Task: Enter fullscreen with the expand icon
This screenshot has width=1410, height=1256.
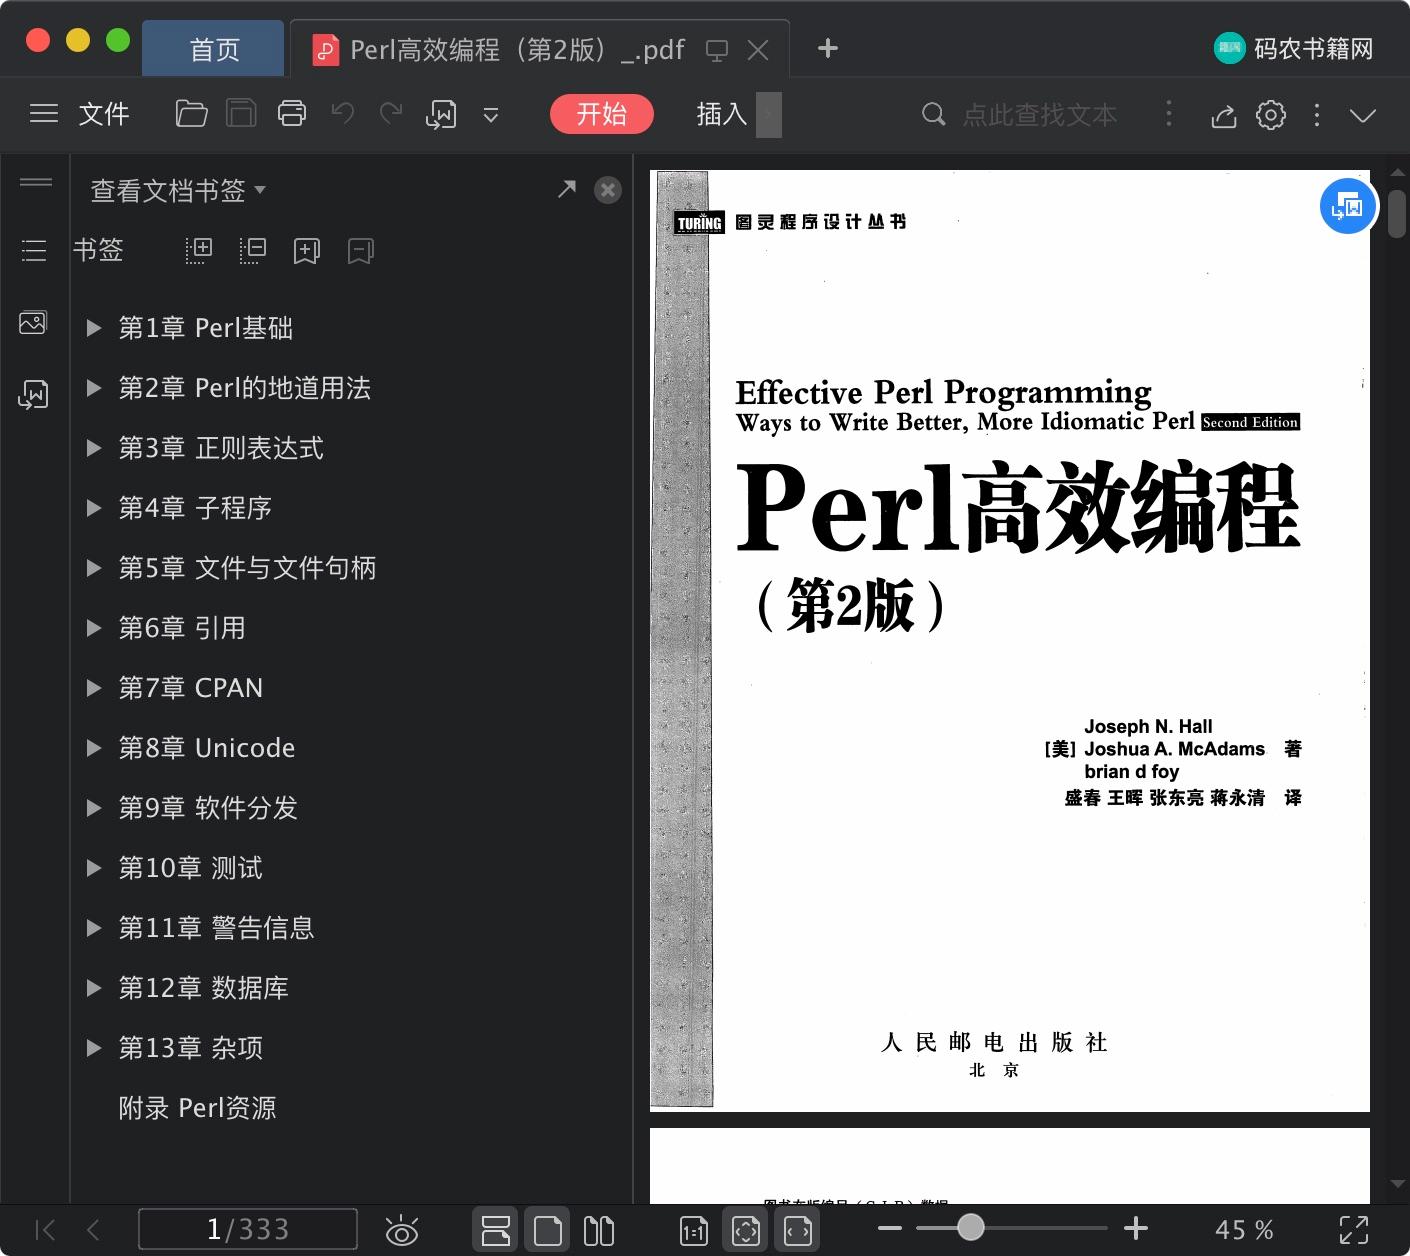Action: click(x=1353, y=1229)
